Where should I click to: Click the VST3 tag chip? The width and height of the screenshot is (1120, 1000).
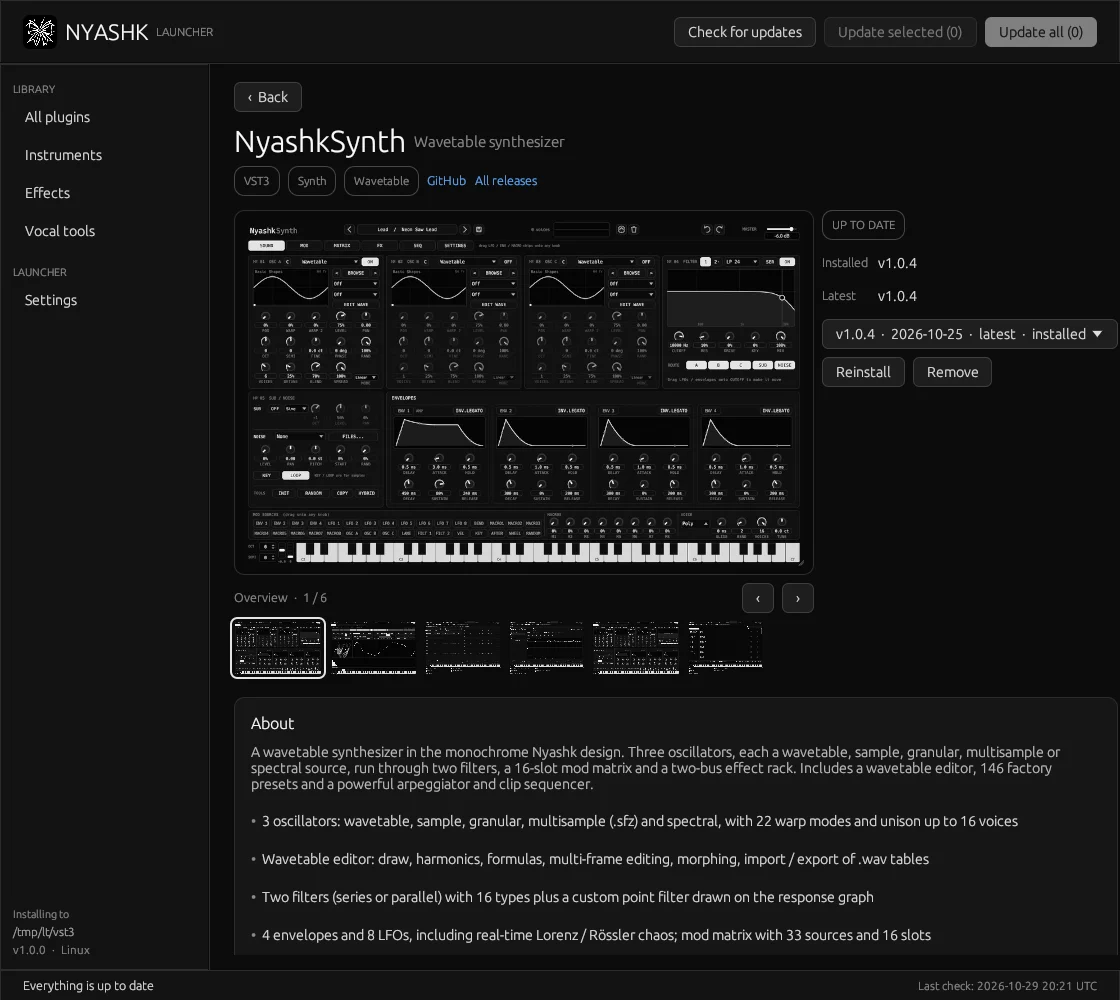tap(256, 181)
